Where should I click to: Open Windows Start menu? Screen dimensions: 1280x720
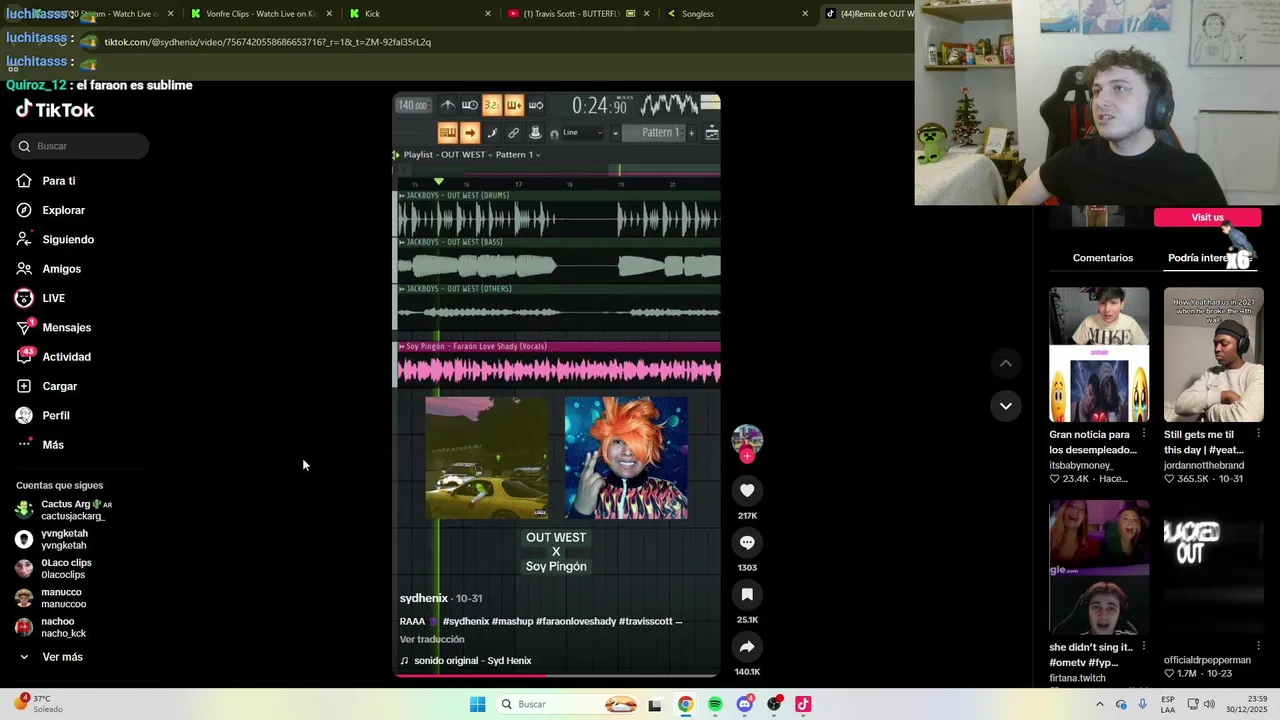[x=478, y=704]
